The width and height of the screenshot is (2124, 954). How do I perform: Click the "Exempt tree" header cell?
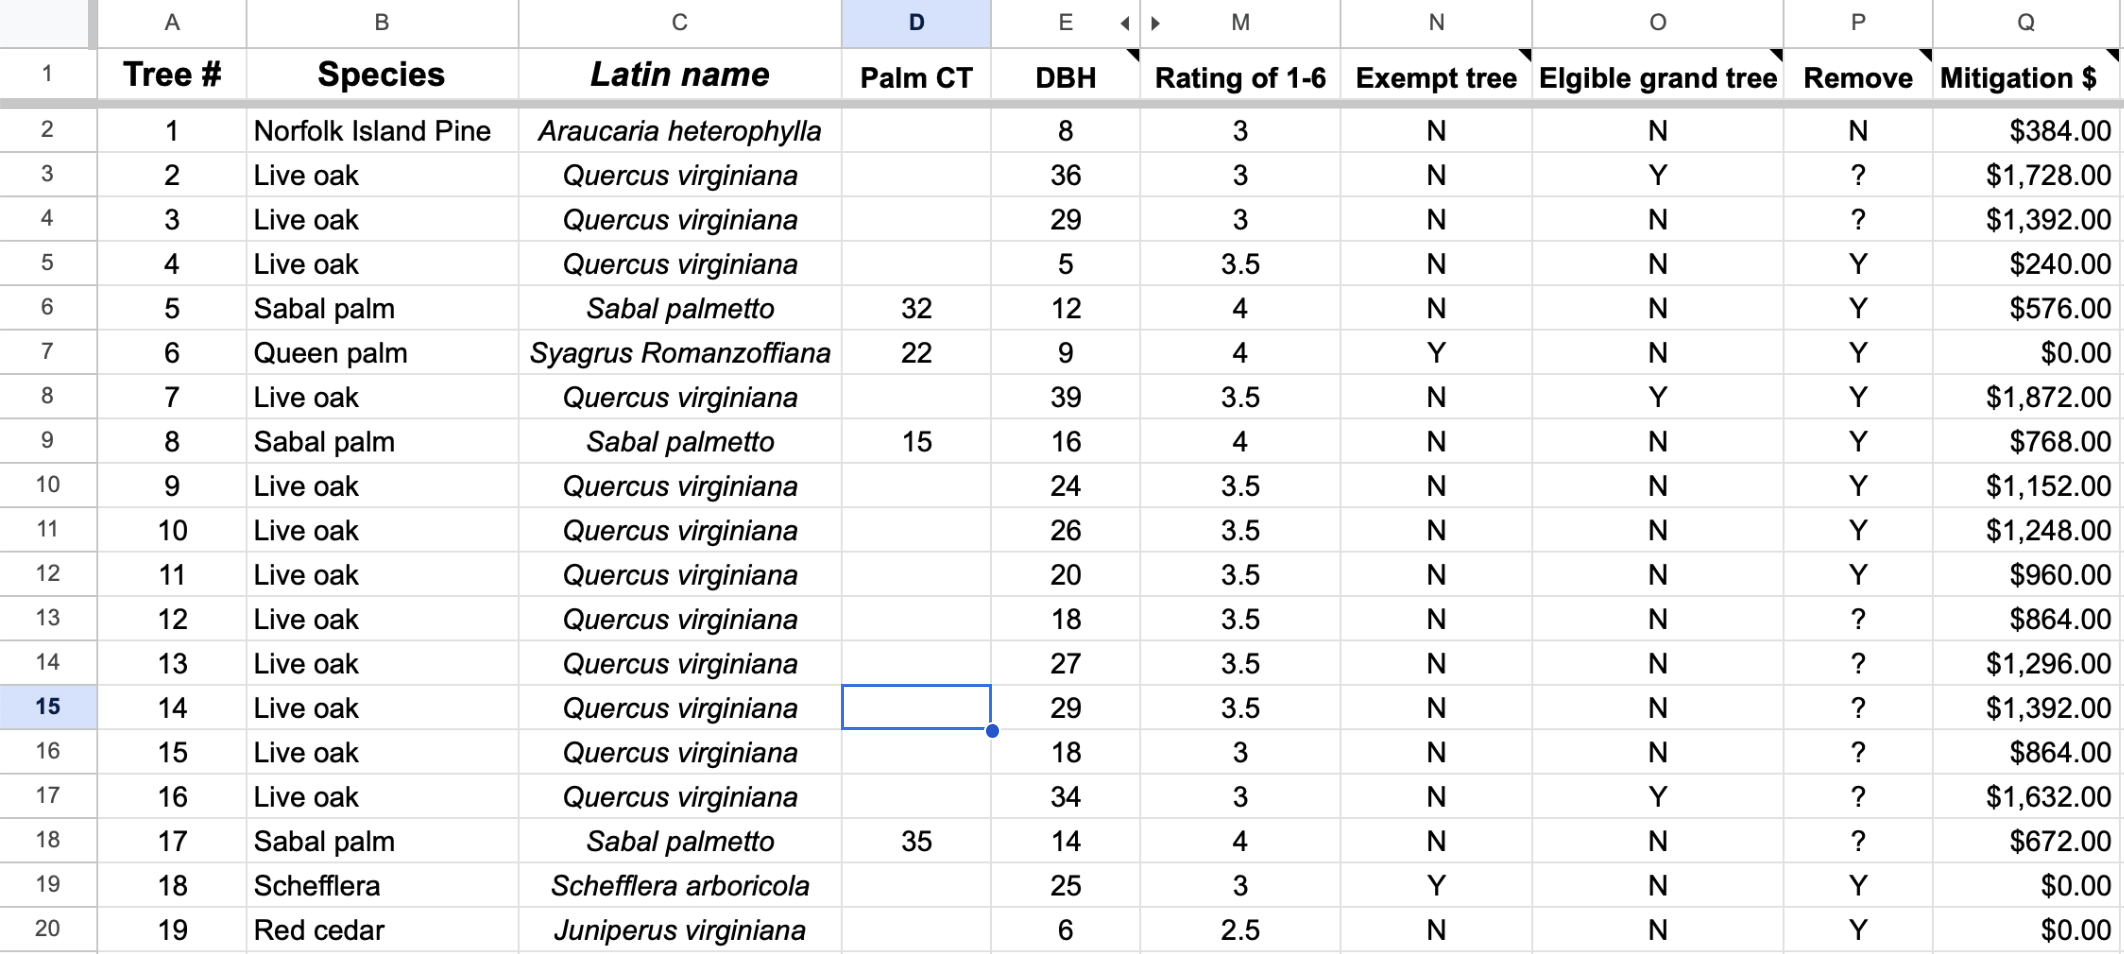pos(1436,78)
